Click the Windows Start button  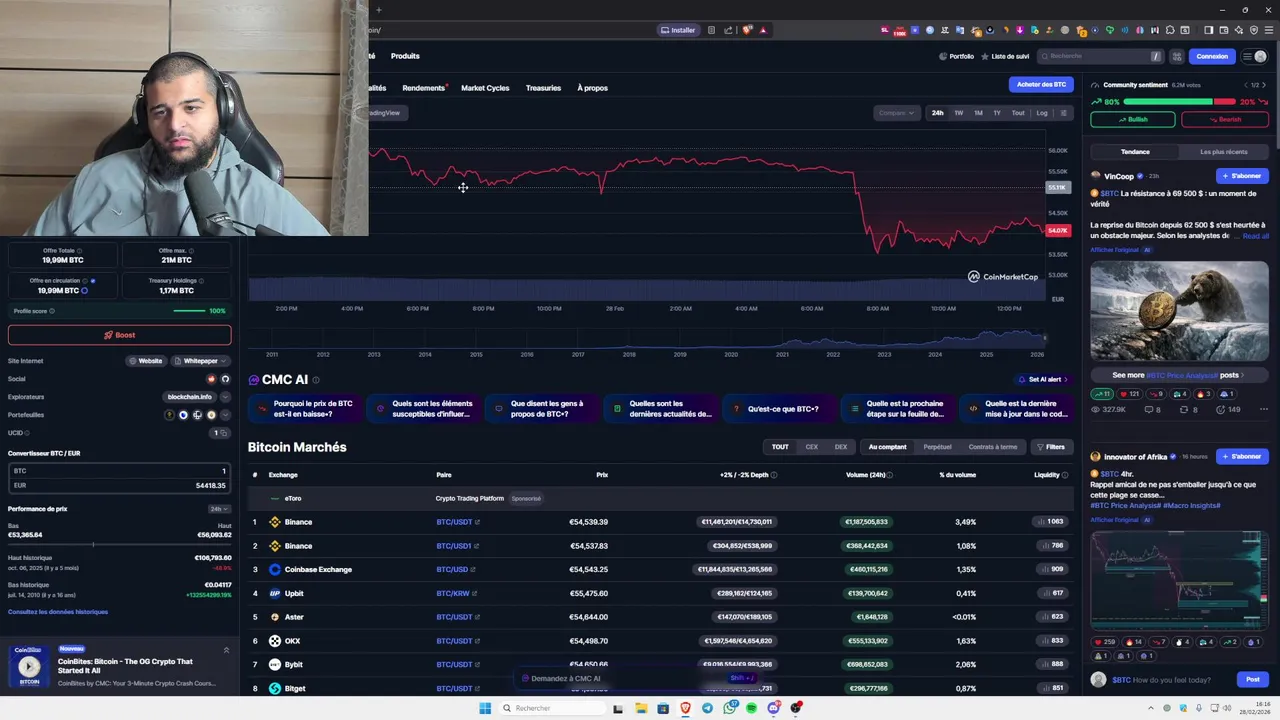point(485,708)
